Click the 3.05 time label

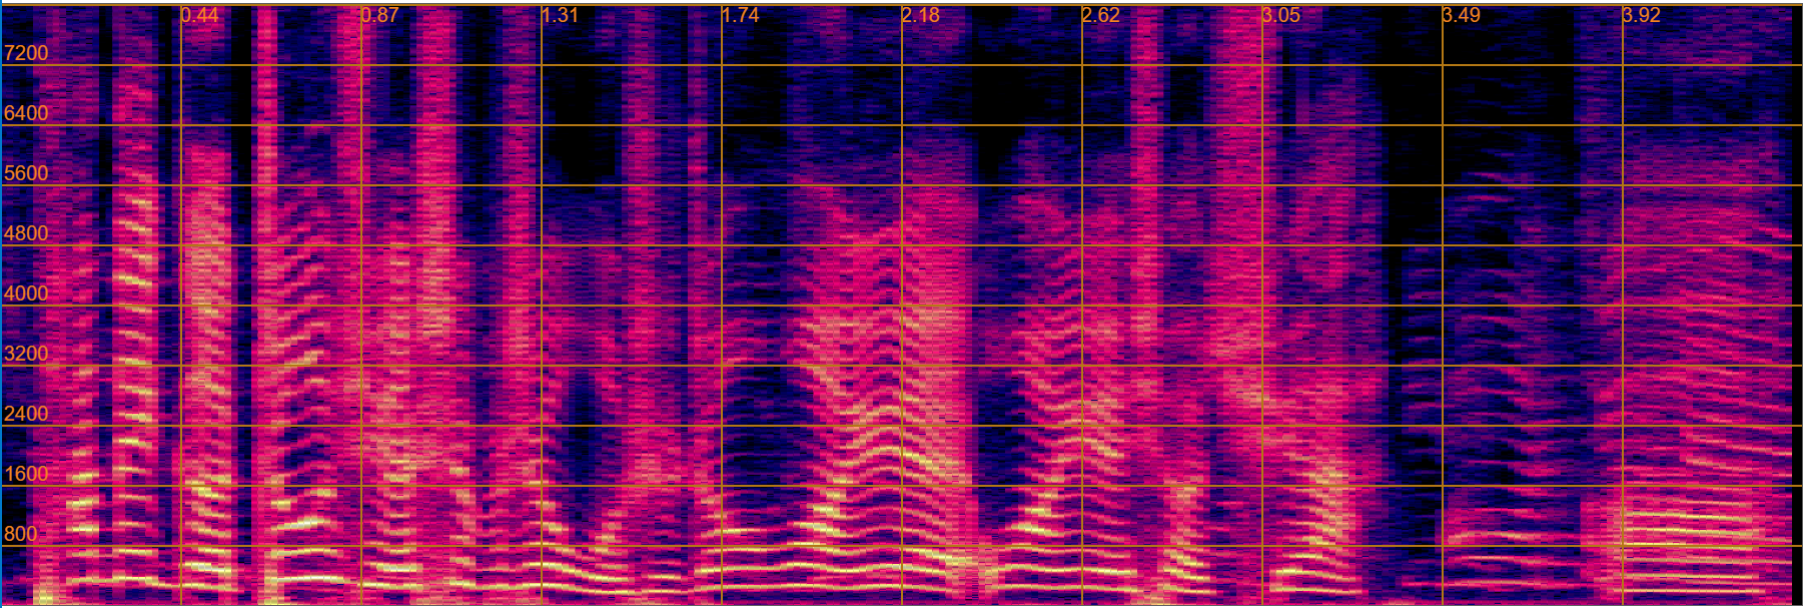click(1282, 15)
